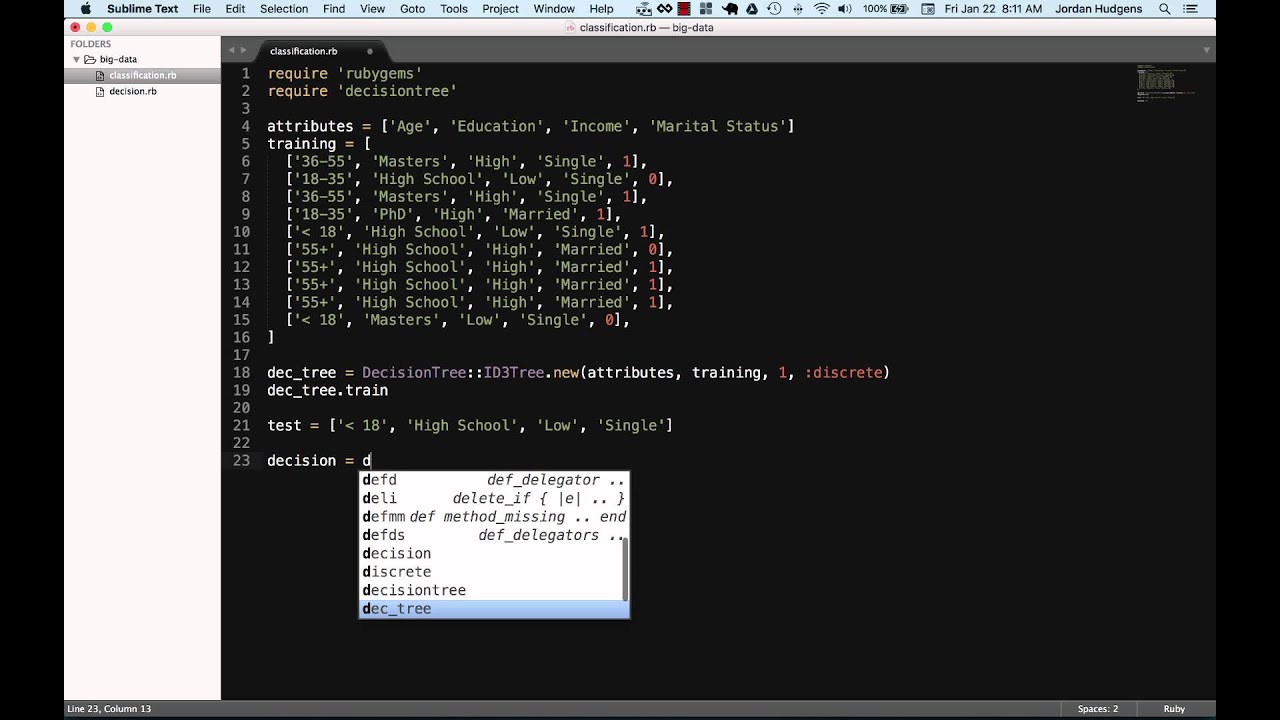
Task: Place cursor on the attributes array line
Action: [530, 126]
